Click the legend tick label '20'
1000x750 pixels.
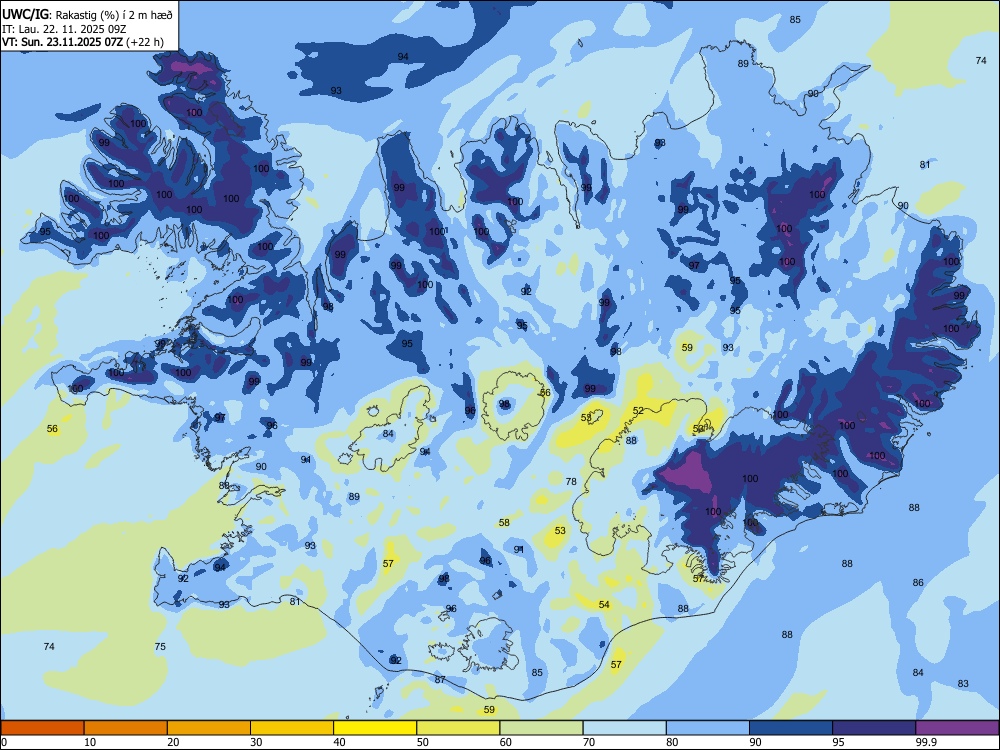173,742
